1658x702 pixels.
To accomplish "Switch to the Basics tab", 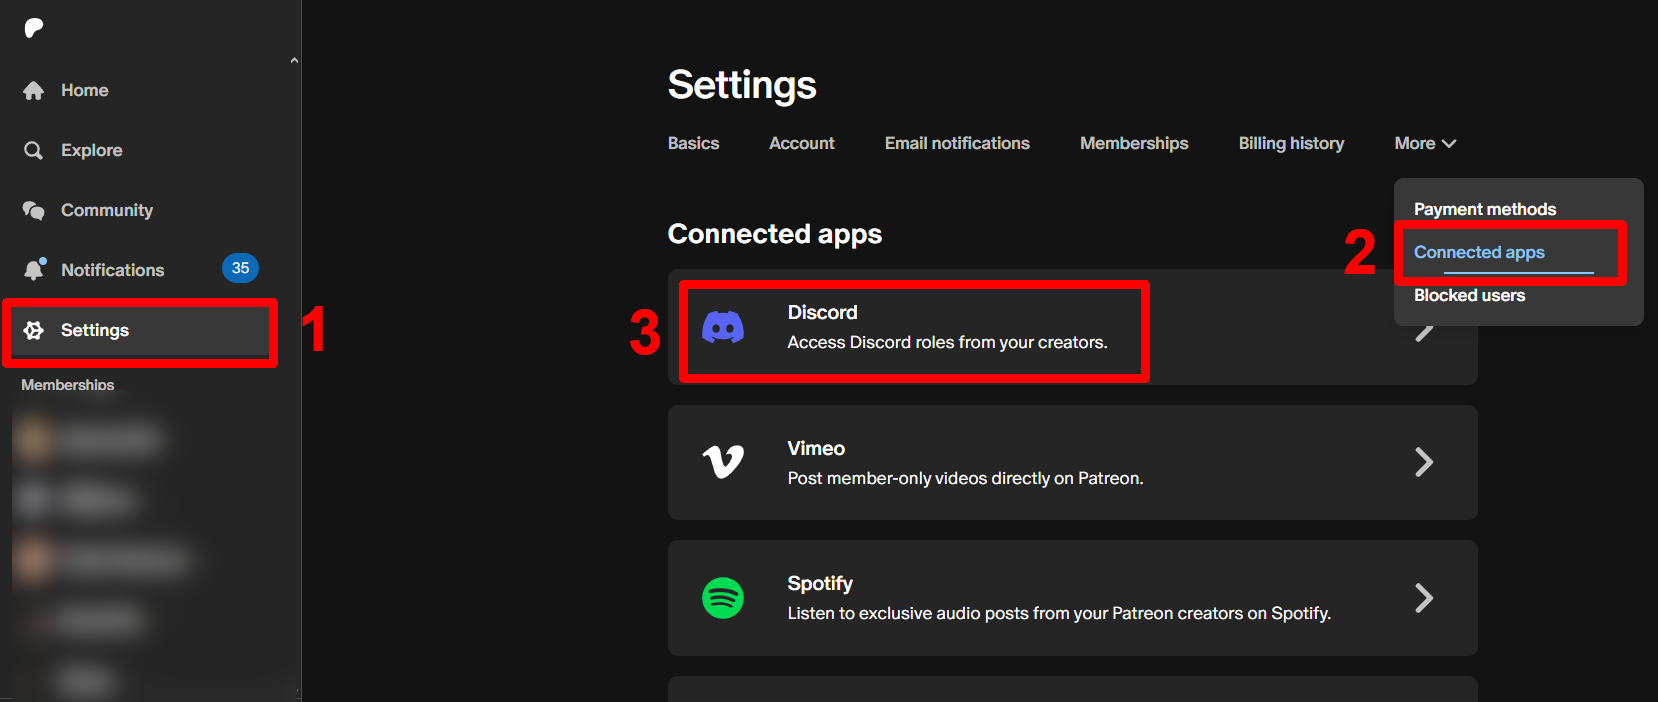I will click(694, 144).
